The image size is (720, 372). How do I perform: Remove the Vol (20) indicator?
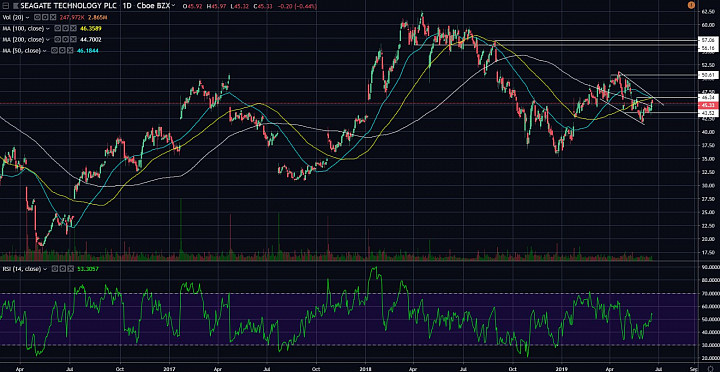pos(53,17)
